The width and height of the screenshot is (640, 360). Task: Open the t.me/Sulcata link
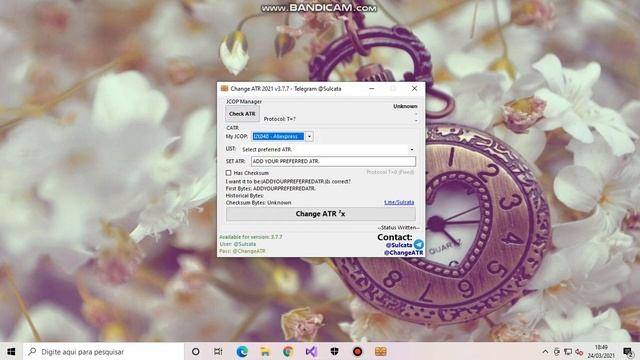tap(399, 202)
